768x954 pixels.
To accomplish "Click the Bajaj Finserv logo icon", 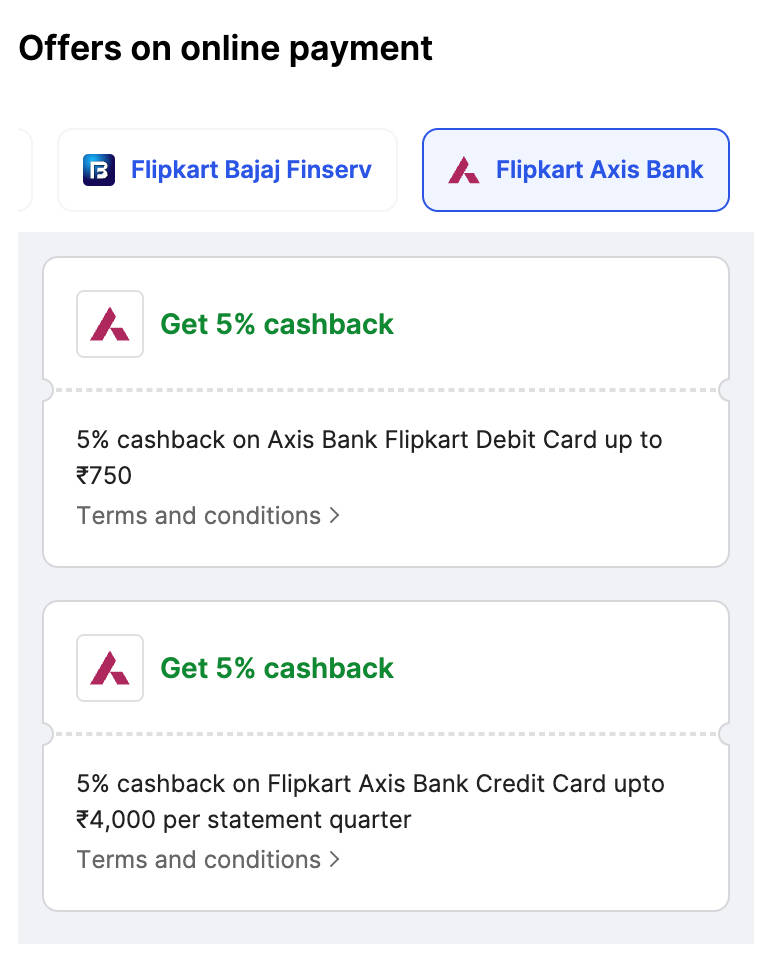I will click(x=99, y=170).
